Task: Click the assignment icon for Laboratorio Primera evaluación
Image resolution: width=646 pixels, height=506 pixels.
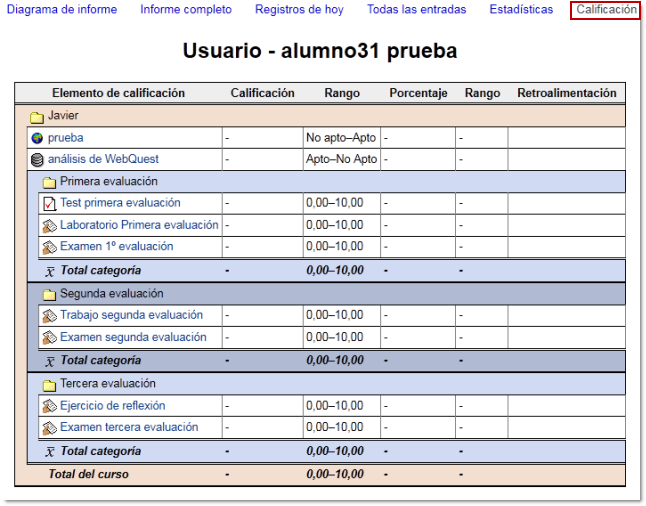Action: pos(49,226)
